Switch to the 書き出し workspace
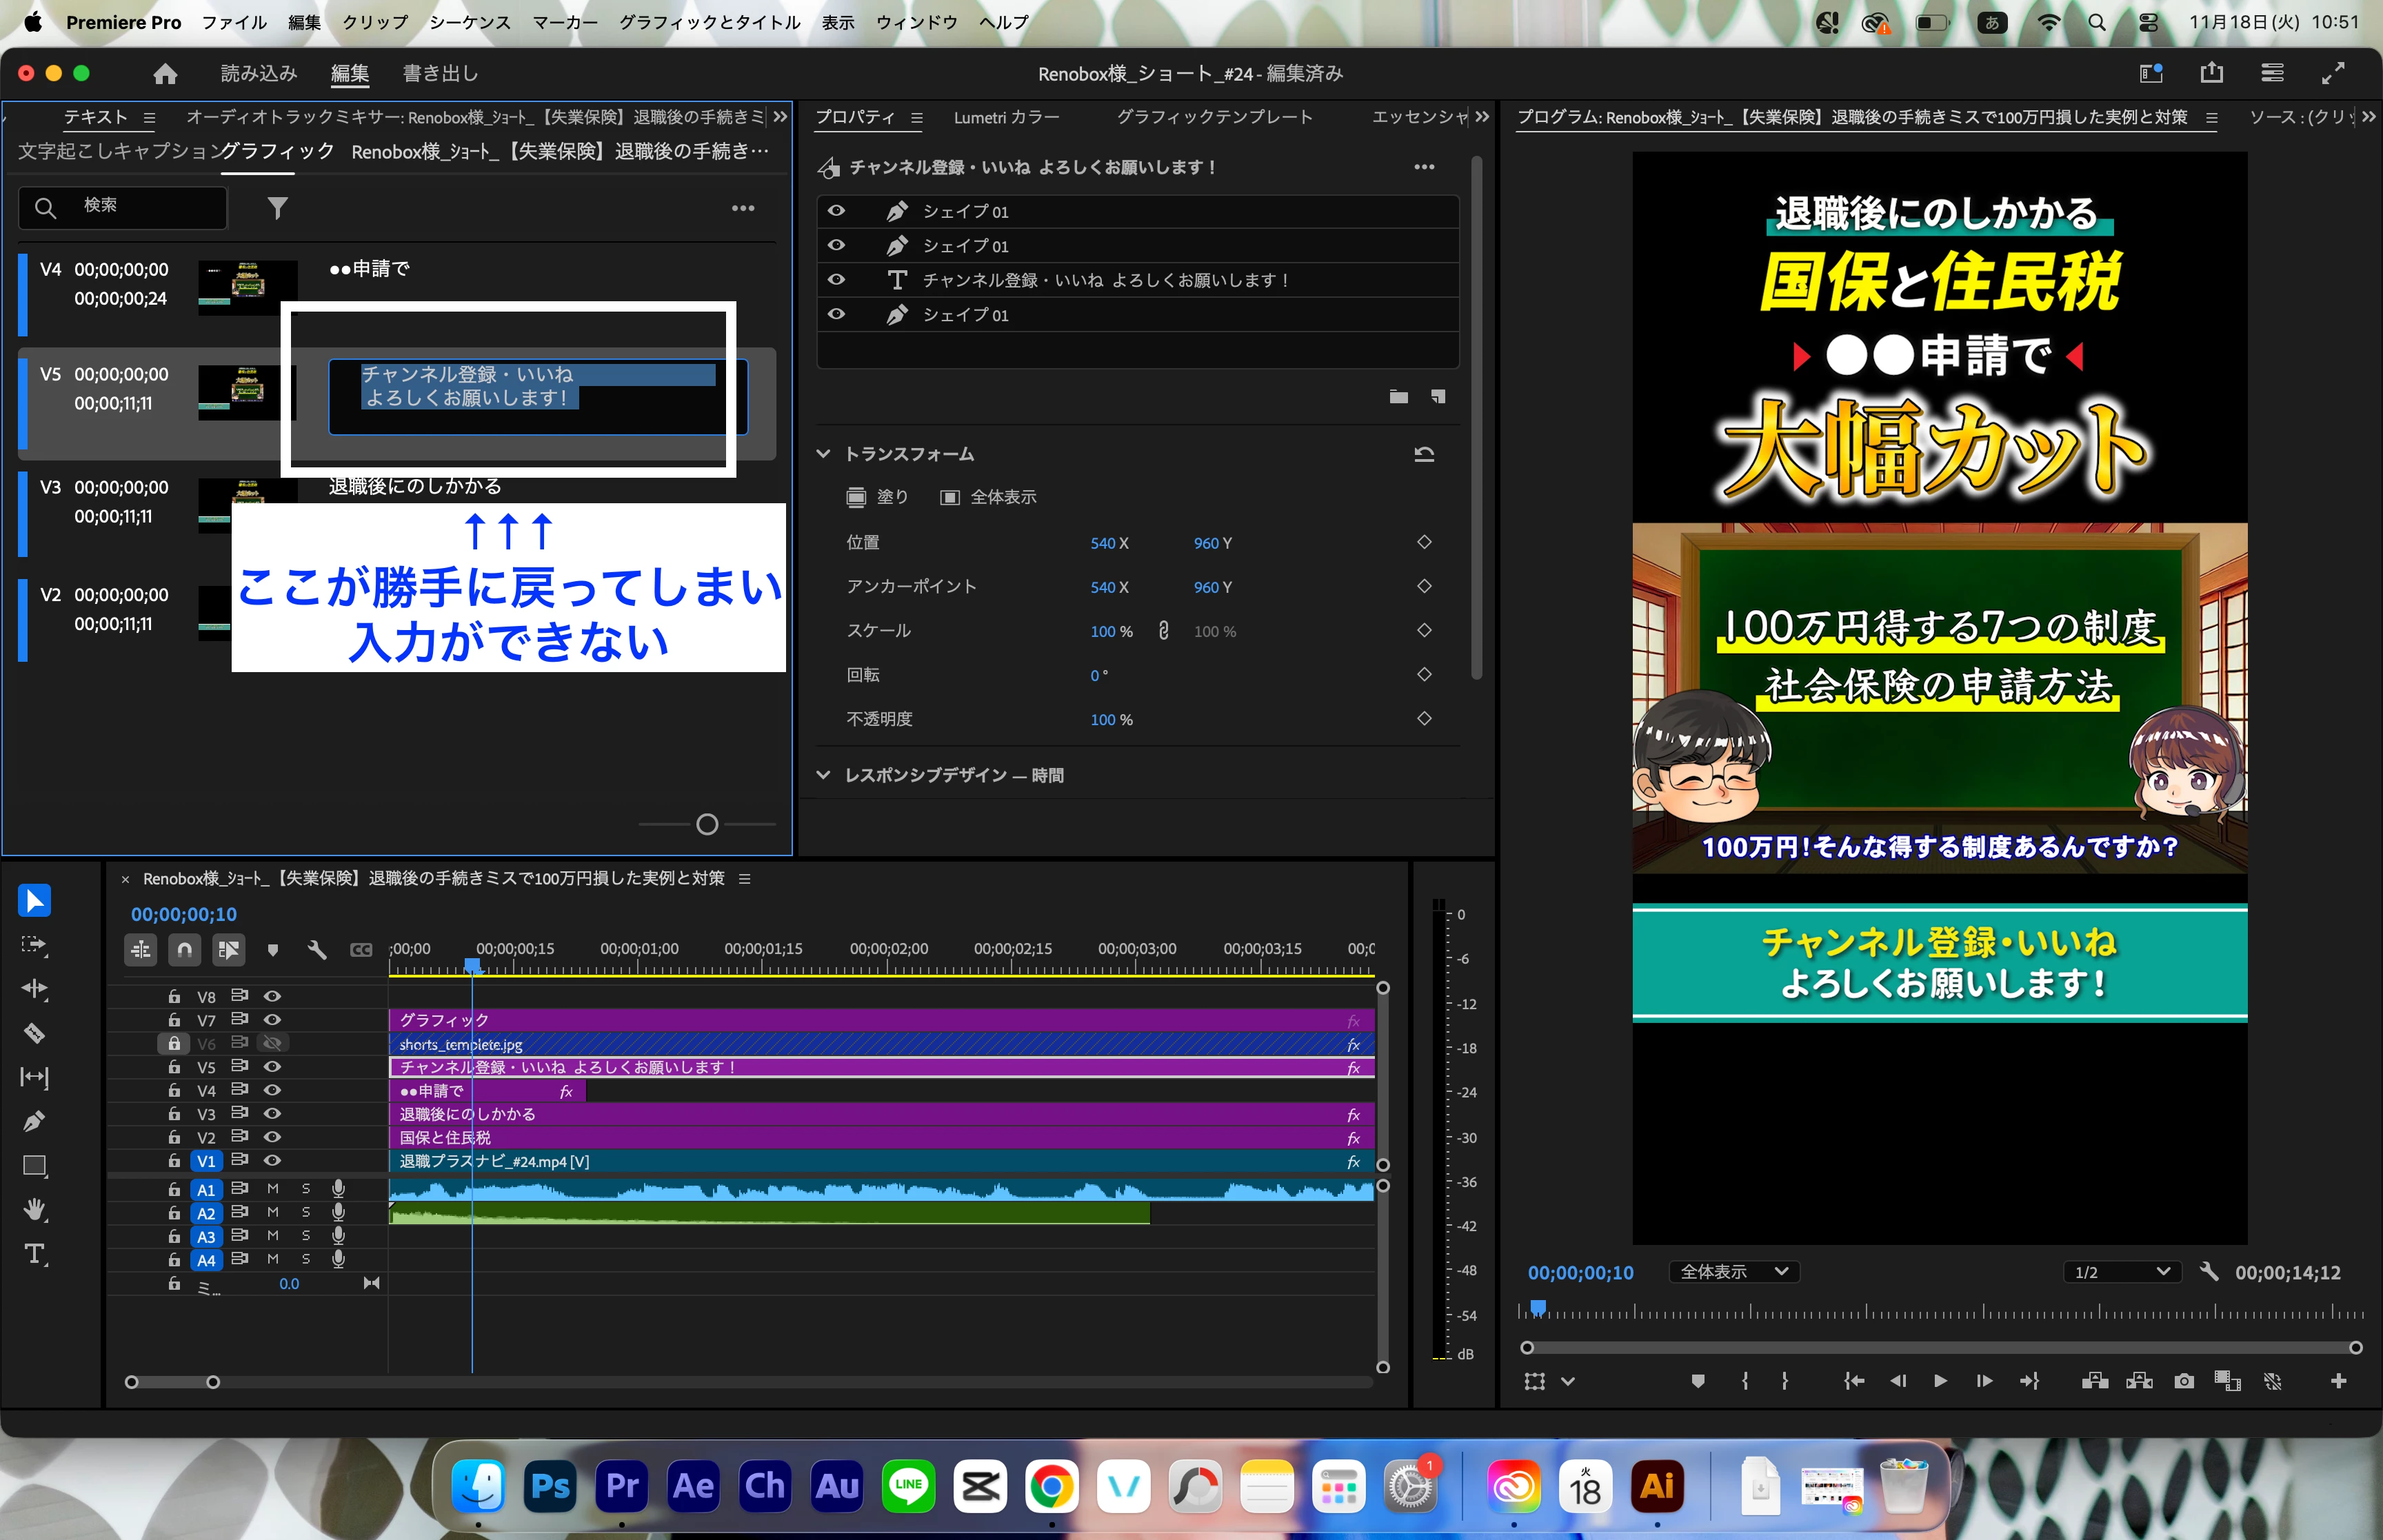Screen dimensions: 2383x1540 click(440, 73)
